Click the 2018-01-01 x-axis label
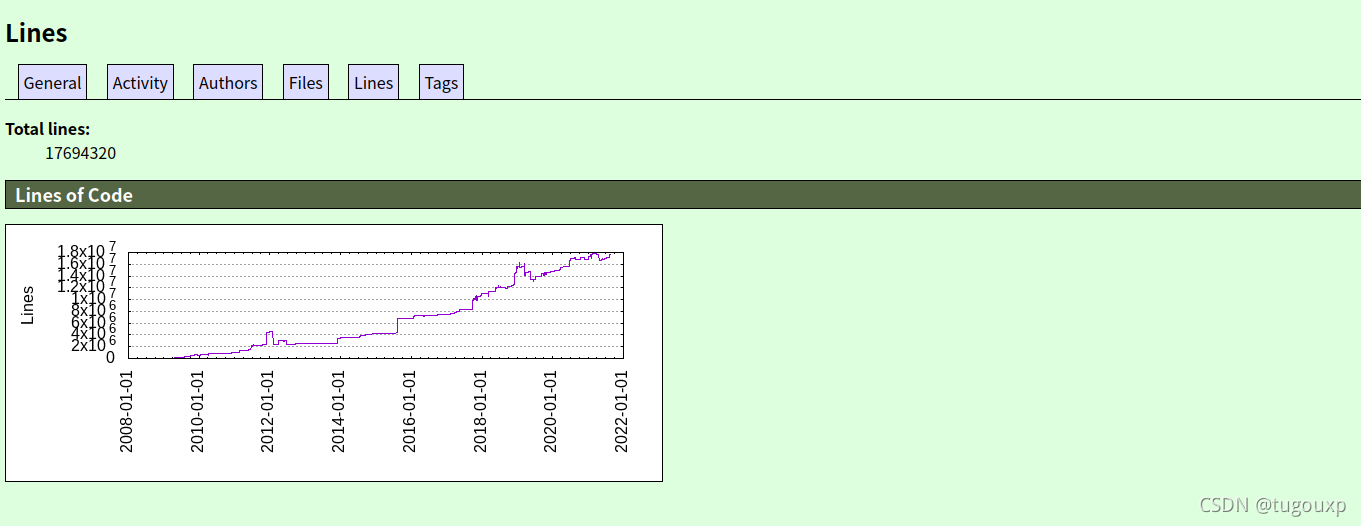 [x=480, y=410]
